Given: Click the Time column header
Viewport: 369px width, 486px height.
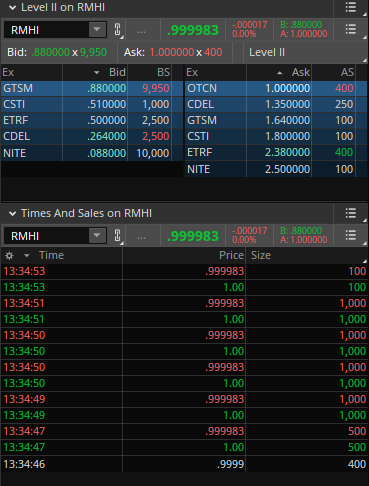Looking at the screenshot, I should tap(51, 255).
